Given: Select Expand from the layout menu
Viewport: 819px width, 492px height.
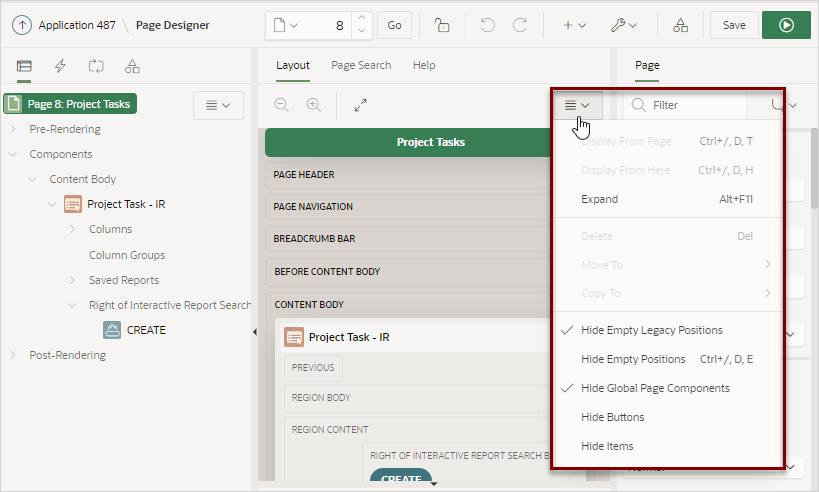Looking at the screenshot, I should pos(668,199).
